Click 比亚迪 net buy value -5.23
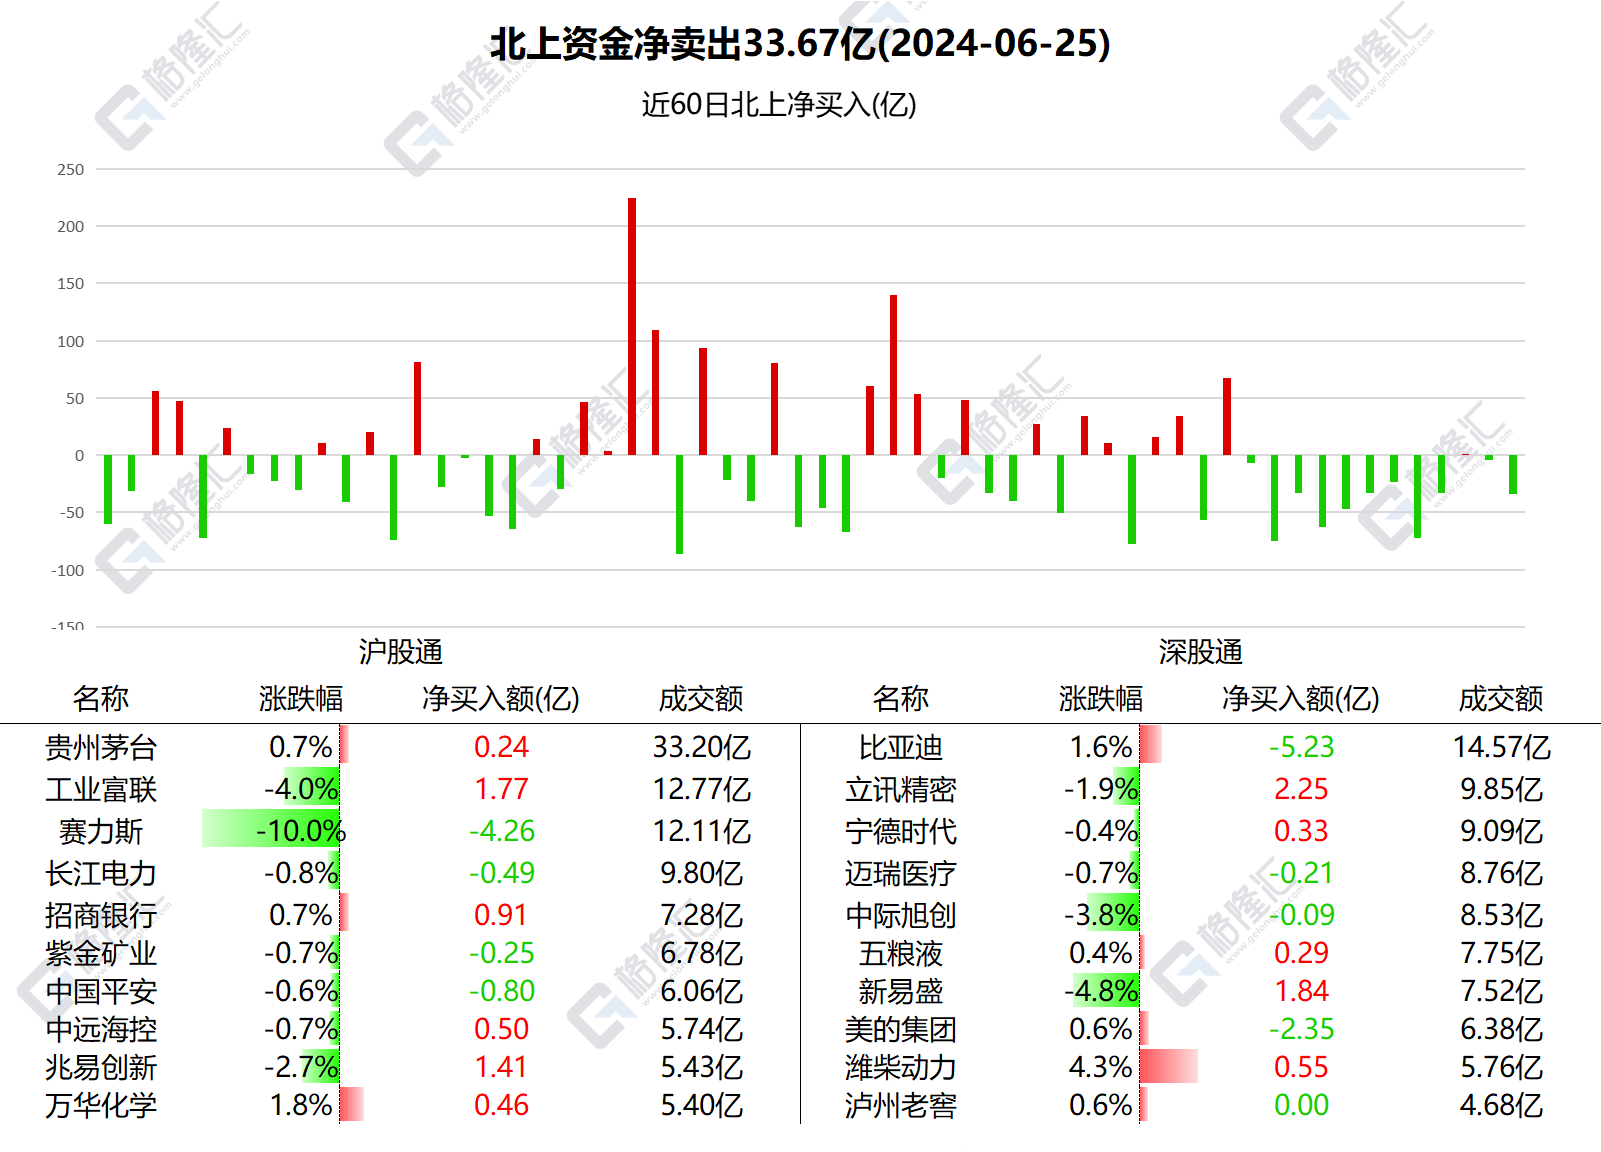The height and width of the screenshot is (1152, 1601). (x=1301, y=747)
